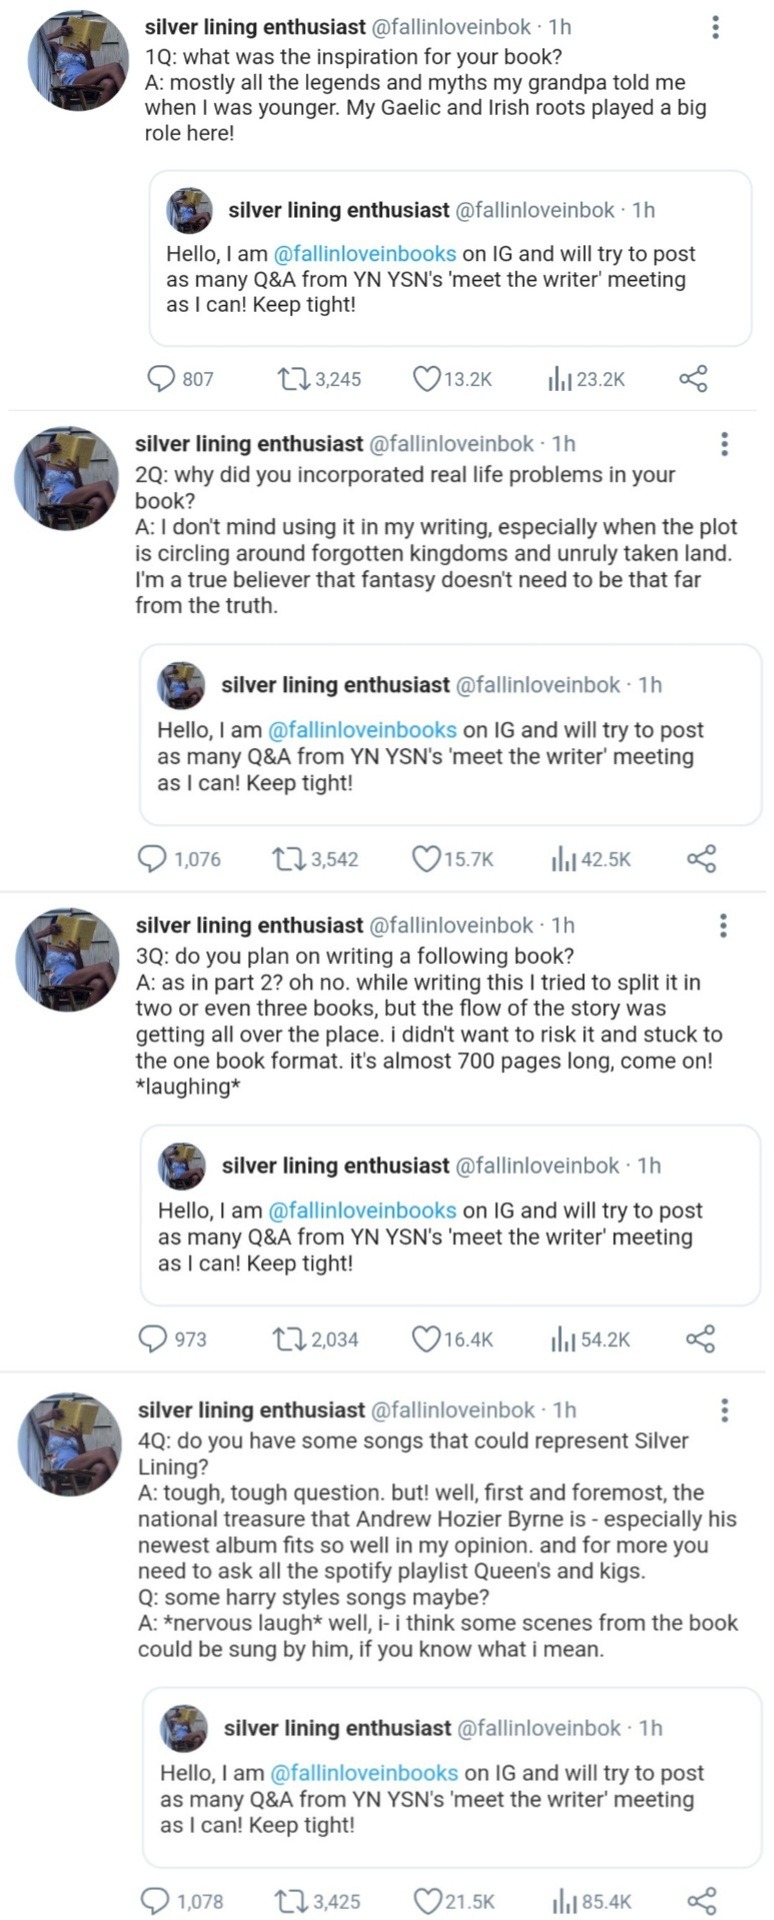Image resolution: width=774 pixels, height=1920 pixels.
Task: Share the 3Q following book tweet
Action: (x=700, y=1339)
